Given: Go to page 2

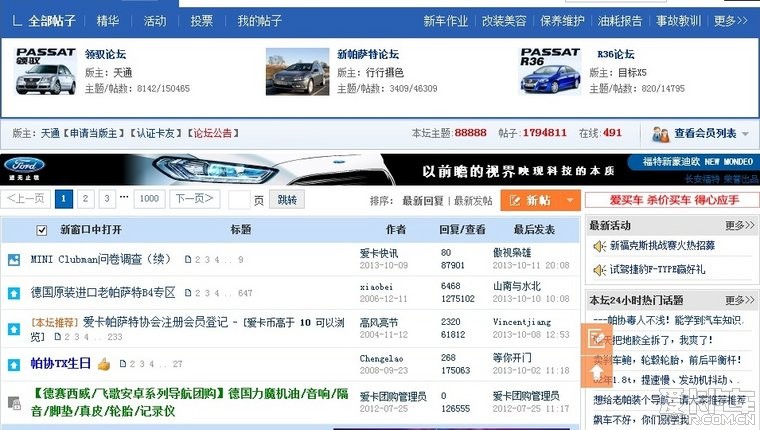Looking at the screenshot, I should tap(85, 199).
